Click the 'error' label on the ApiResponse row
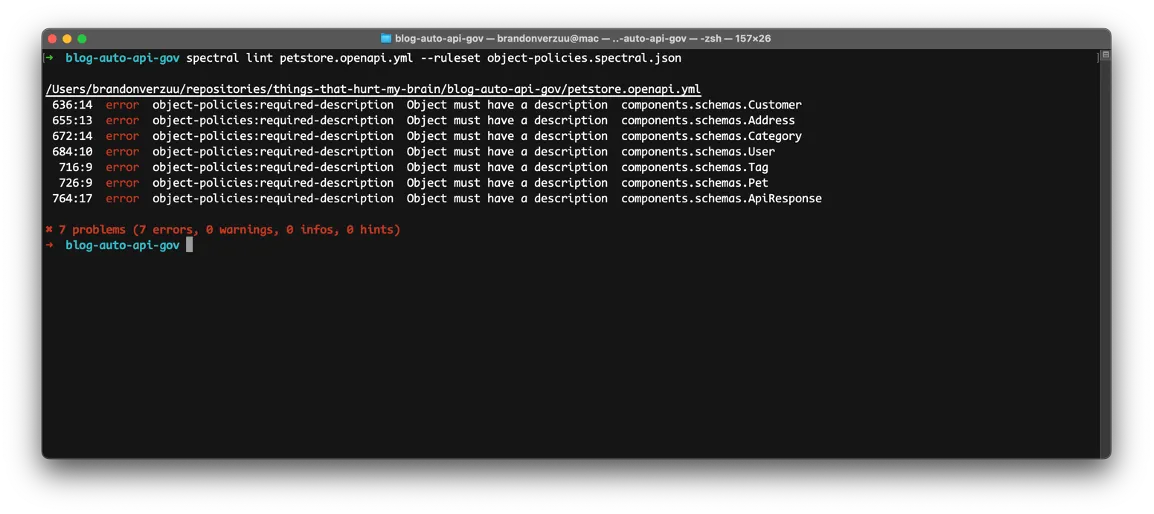Viewport: 1154px width, 514px height. [x=122, y=198]
